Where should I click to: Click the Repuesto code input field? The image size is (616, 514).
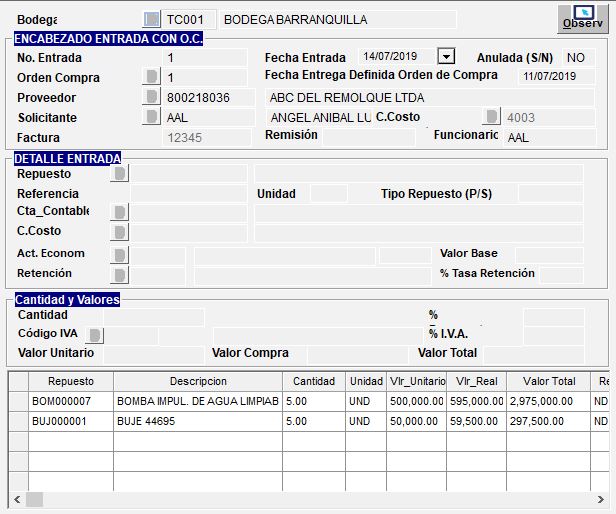click(189, 173)
